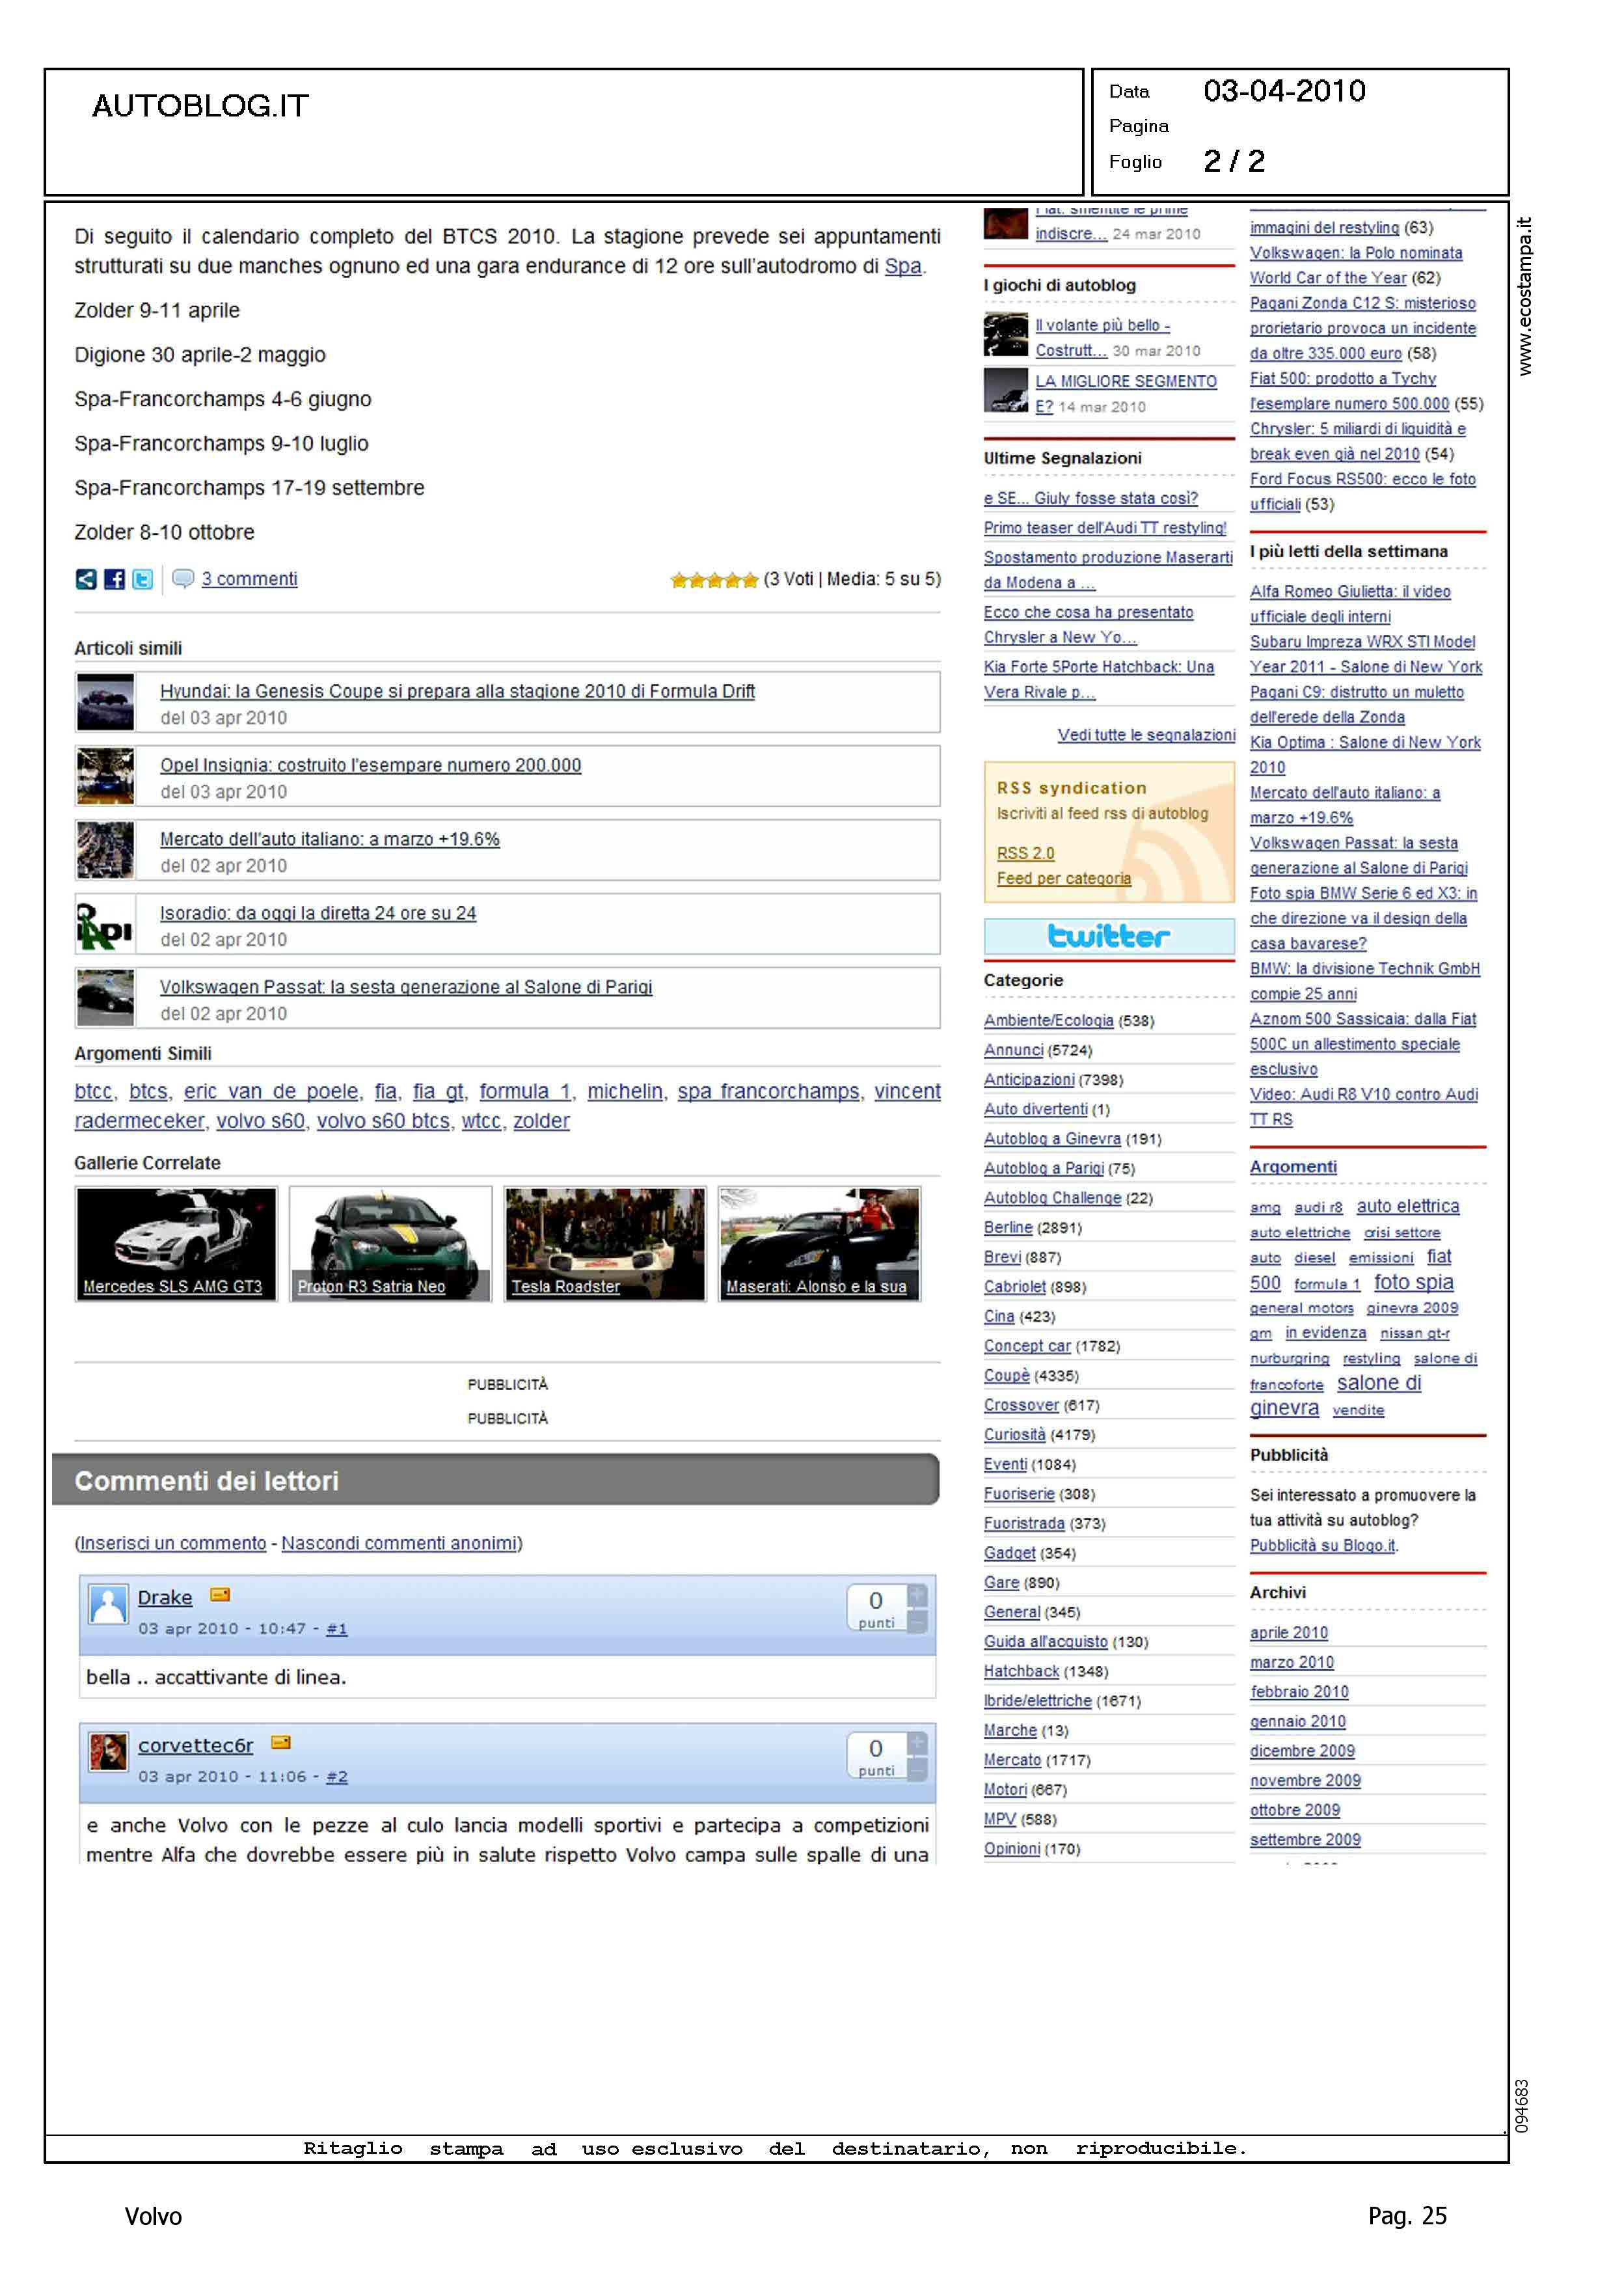
Task: Click the share icon below the article
Action: point(86,579)
